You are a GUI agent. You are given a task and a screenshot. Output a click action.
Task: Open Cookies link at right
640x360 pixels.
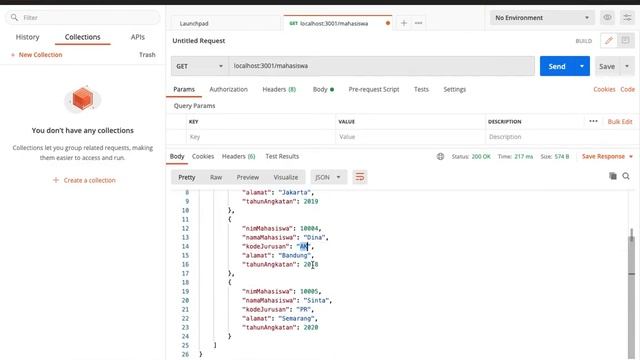[604, 89]
